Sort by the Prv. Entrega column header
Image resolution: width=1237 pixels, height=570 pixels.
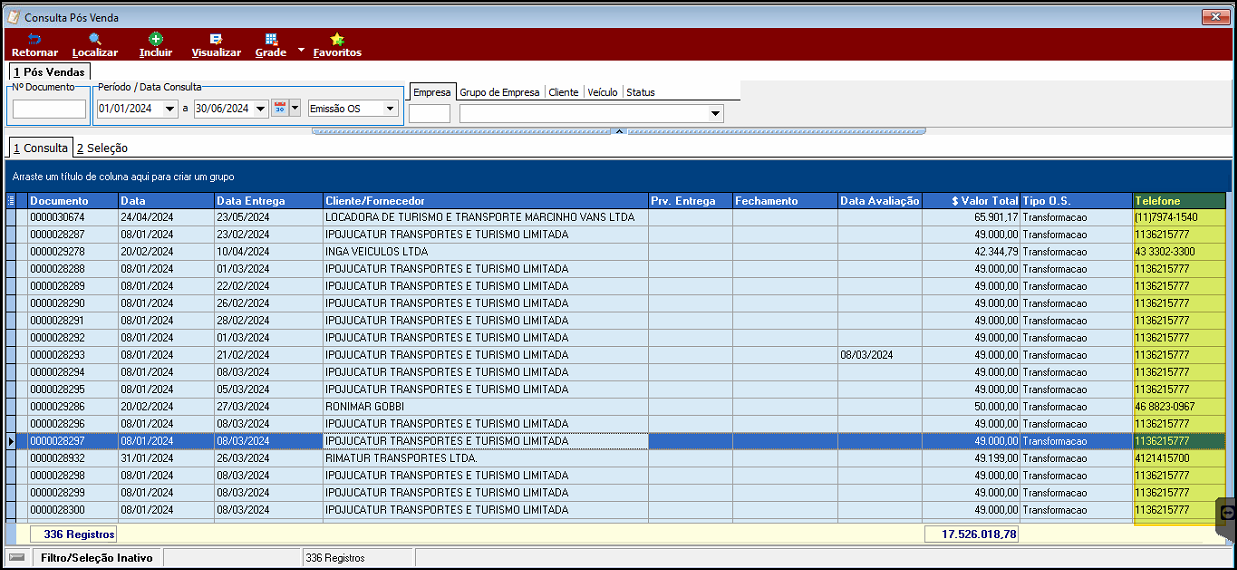690,201
